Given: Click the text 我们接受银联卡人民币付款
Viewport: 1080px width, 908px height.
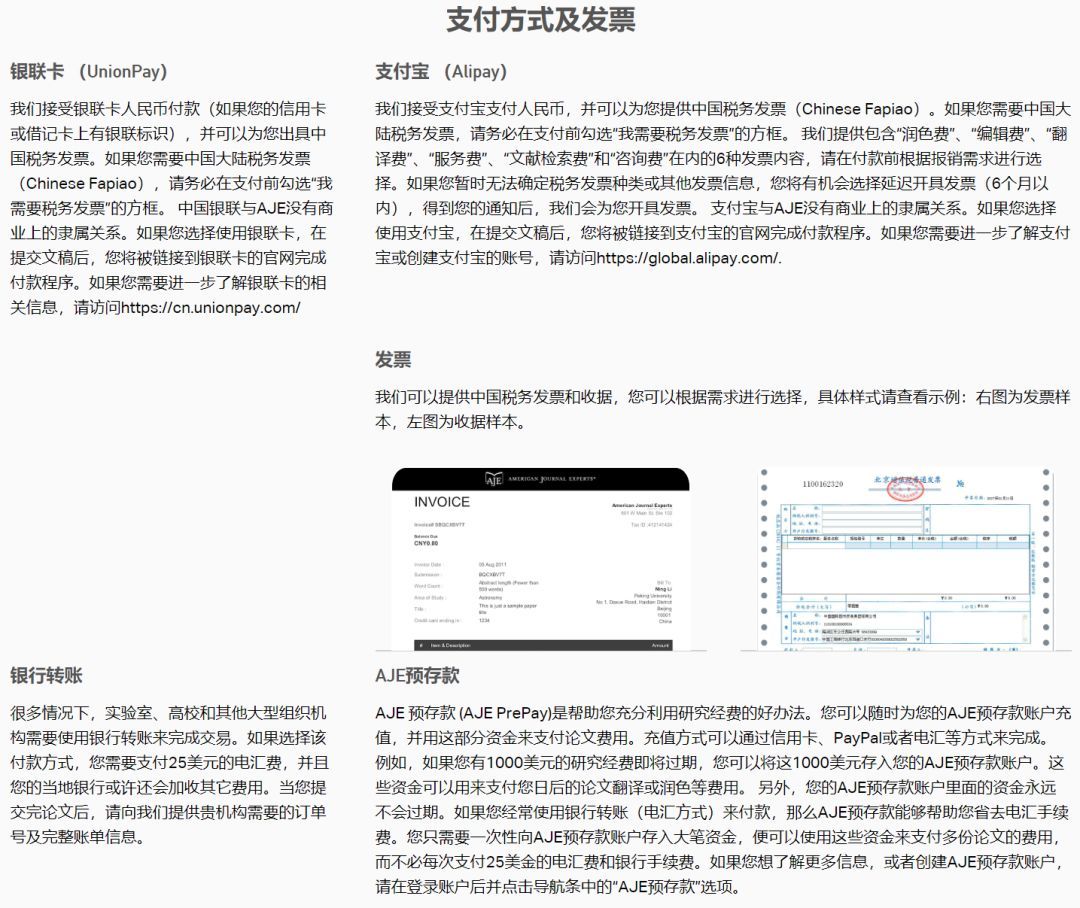Looking at the screenshot, I should 105,109.
